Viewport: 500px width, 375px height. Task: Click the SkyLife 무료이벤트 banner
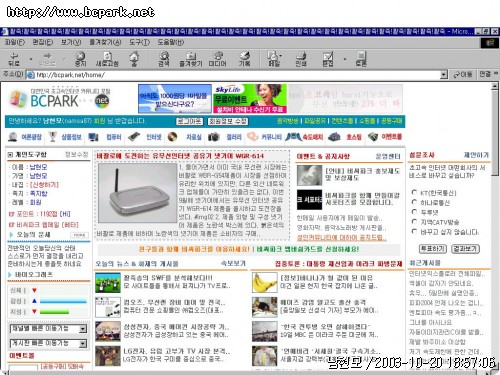click(250, 99)
